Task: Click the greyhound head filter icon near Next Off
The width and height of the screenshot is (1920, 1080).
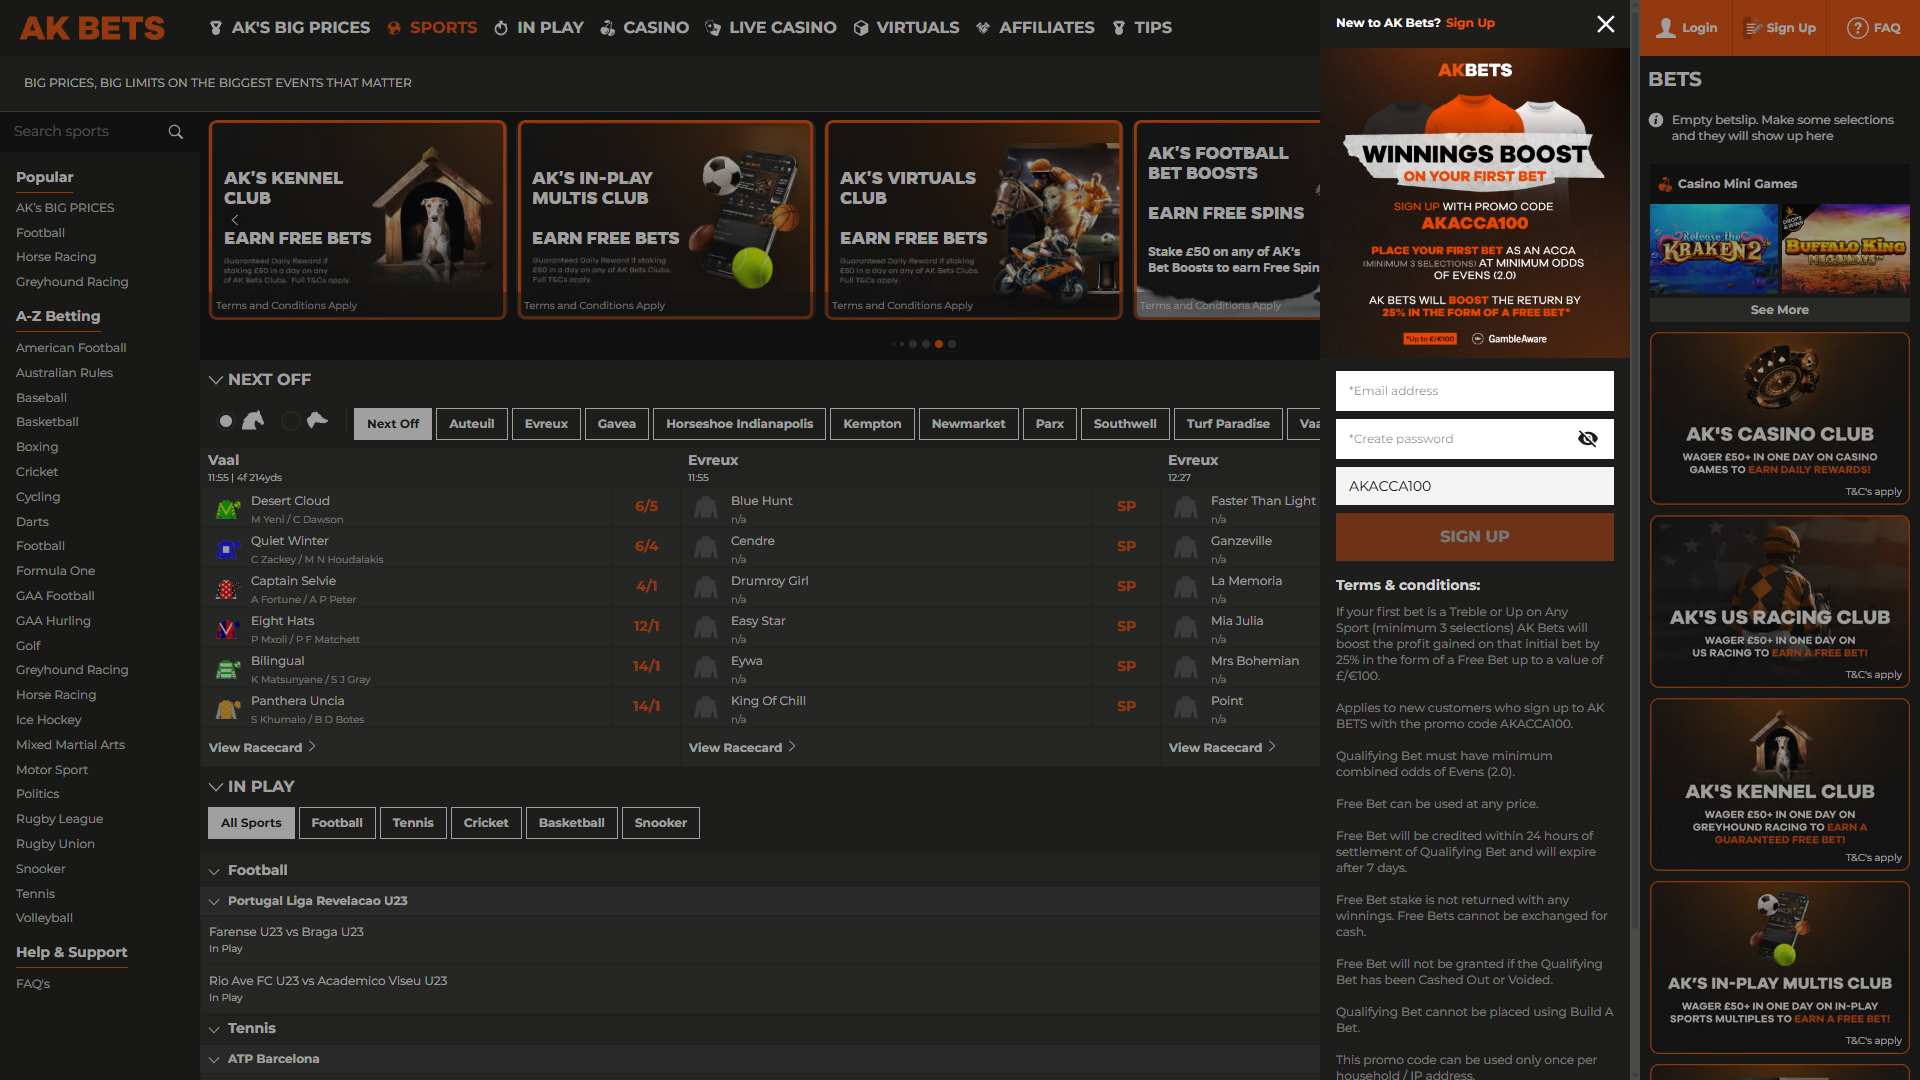Action: [318, 419]
